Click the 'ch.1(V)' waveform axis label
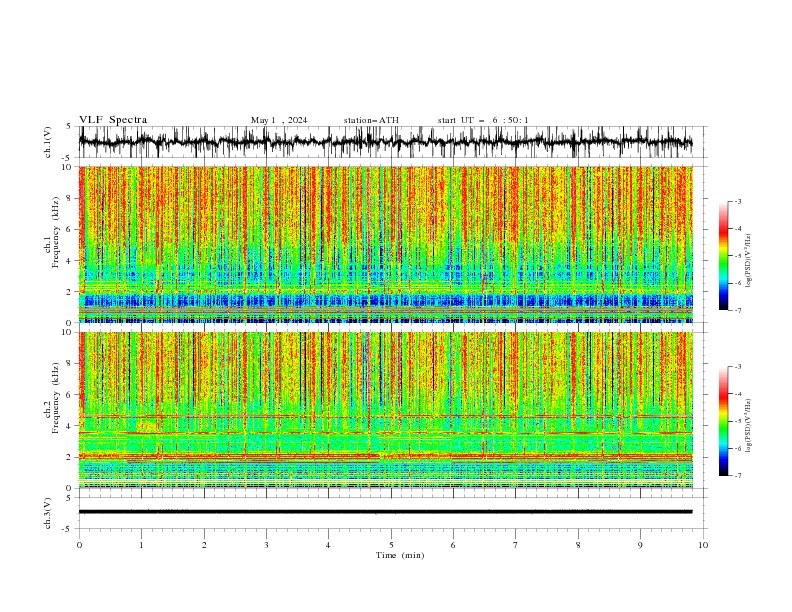Screen dimensions: 792x612 coord(47,142)
